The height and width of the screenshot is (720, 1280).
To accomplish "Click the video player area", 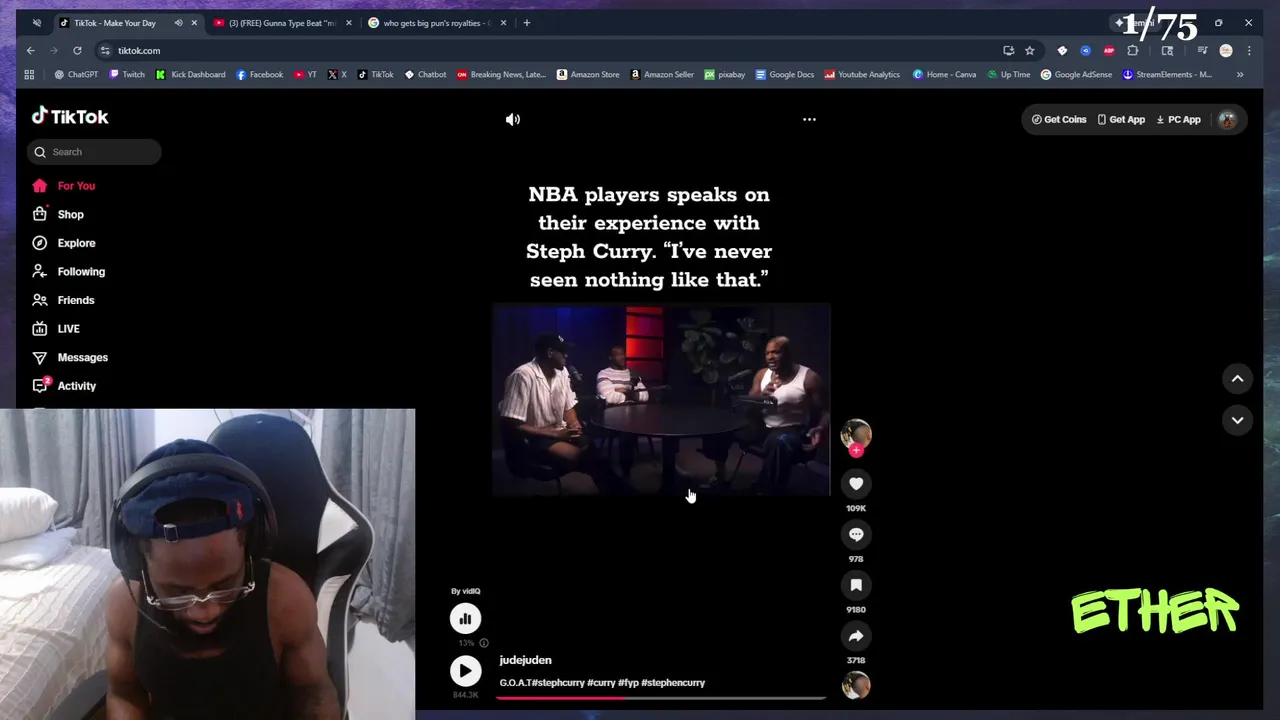I will click(661, 400).
